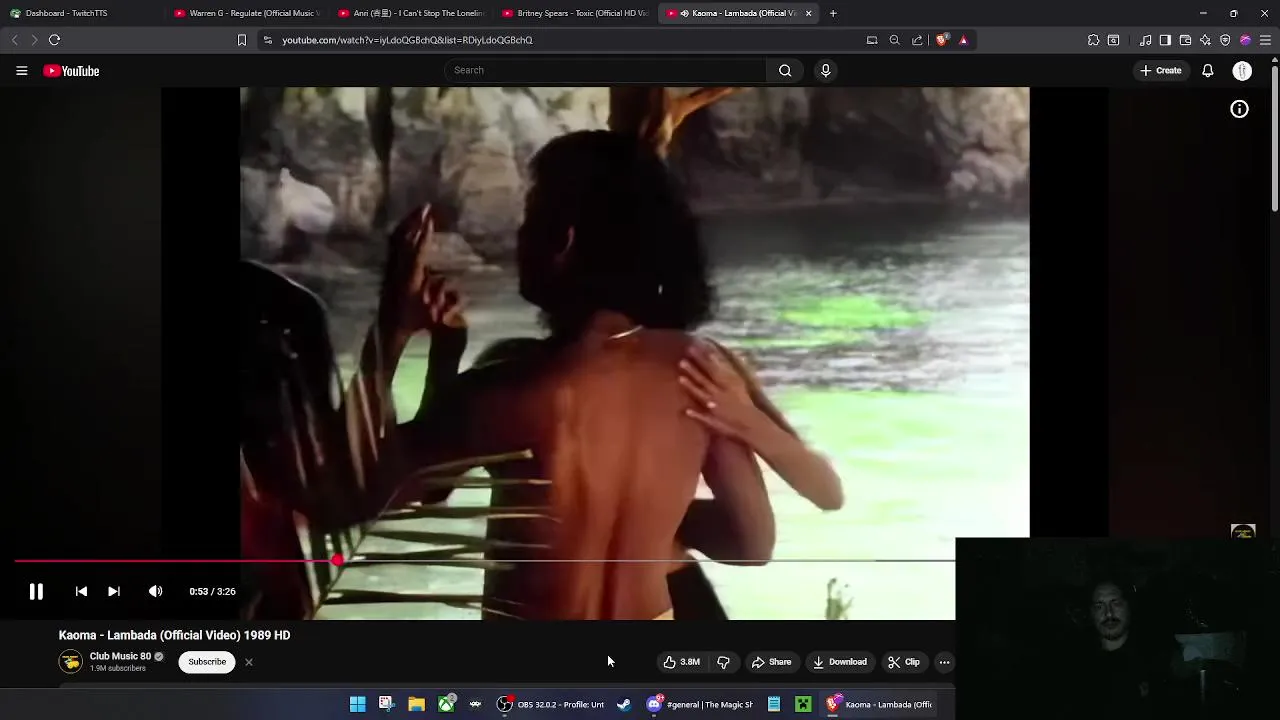Open Club Music 80 channel name link

(x=120, y=656)
